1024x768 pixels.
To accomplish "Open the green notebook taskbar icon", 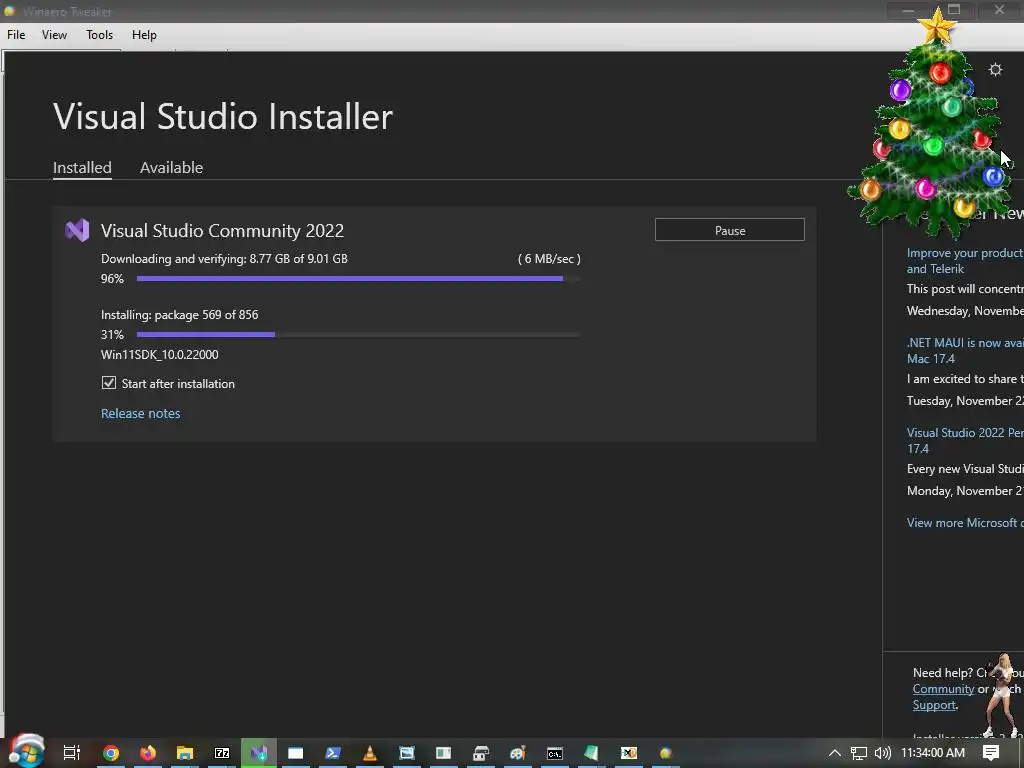I will click(592, 753).
